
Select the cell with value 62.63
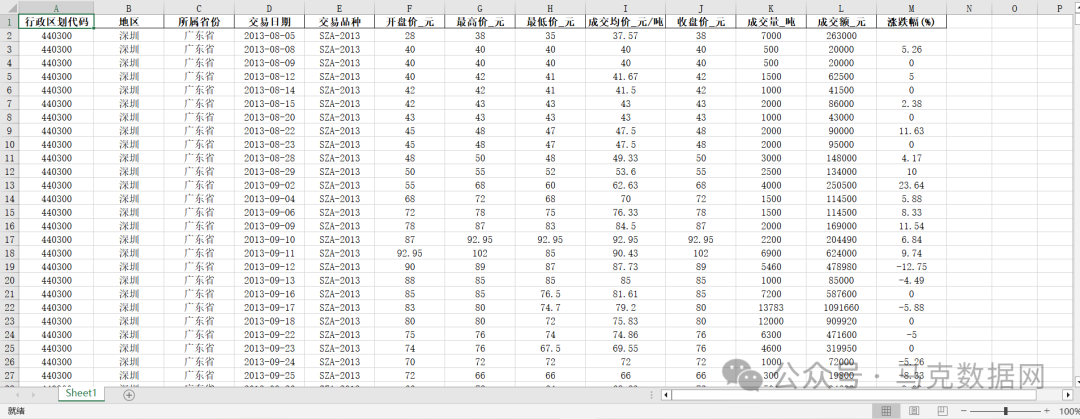click(x=625, y=185)
